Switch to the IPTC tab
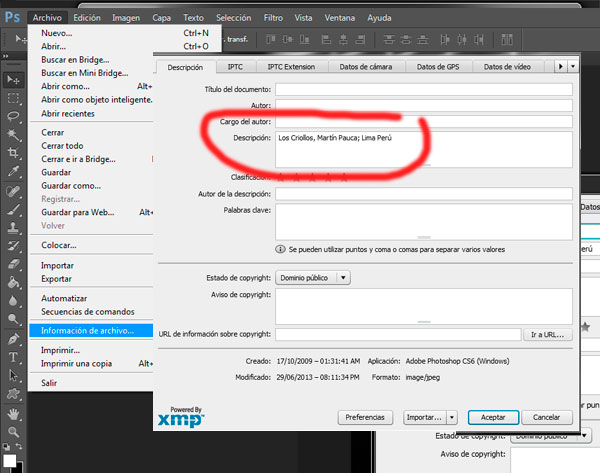 tap(235, 67)
